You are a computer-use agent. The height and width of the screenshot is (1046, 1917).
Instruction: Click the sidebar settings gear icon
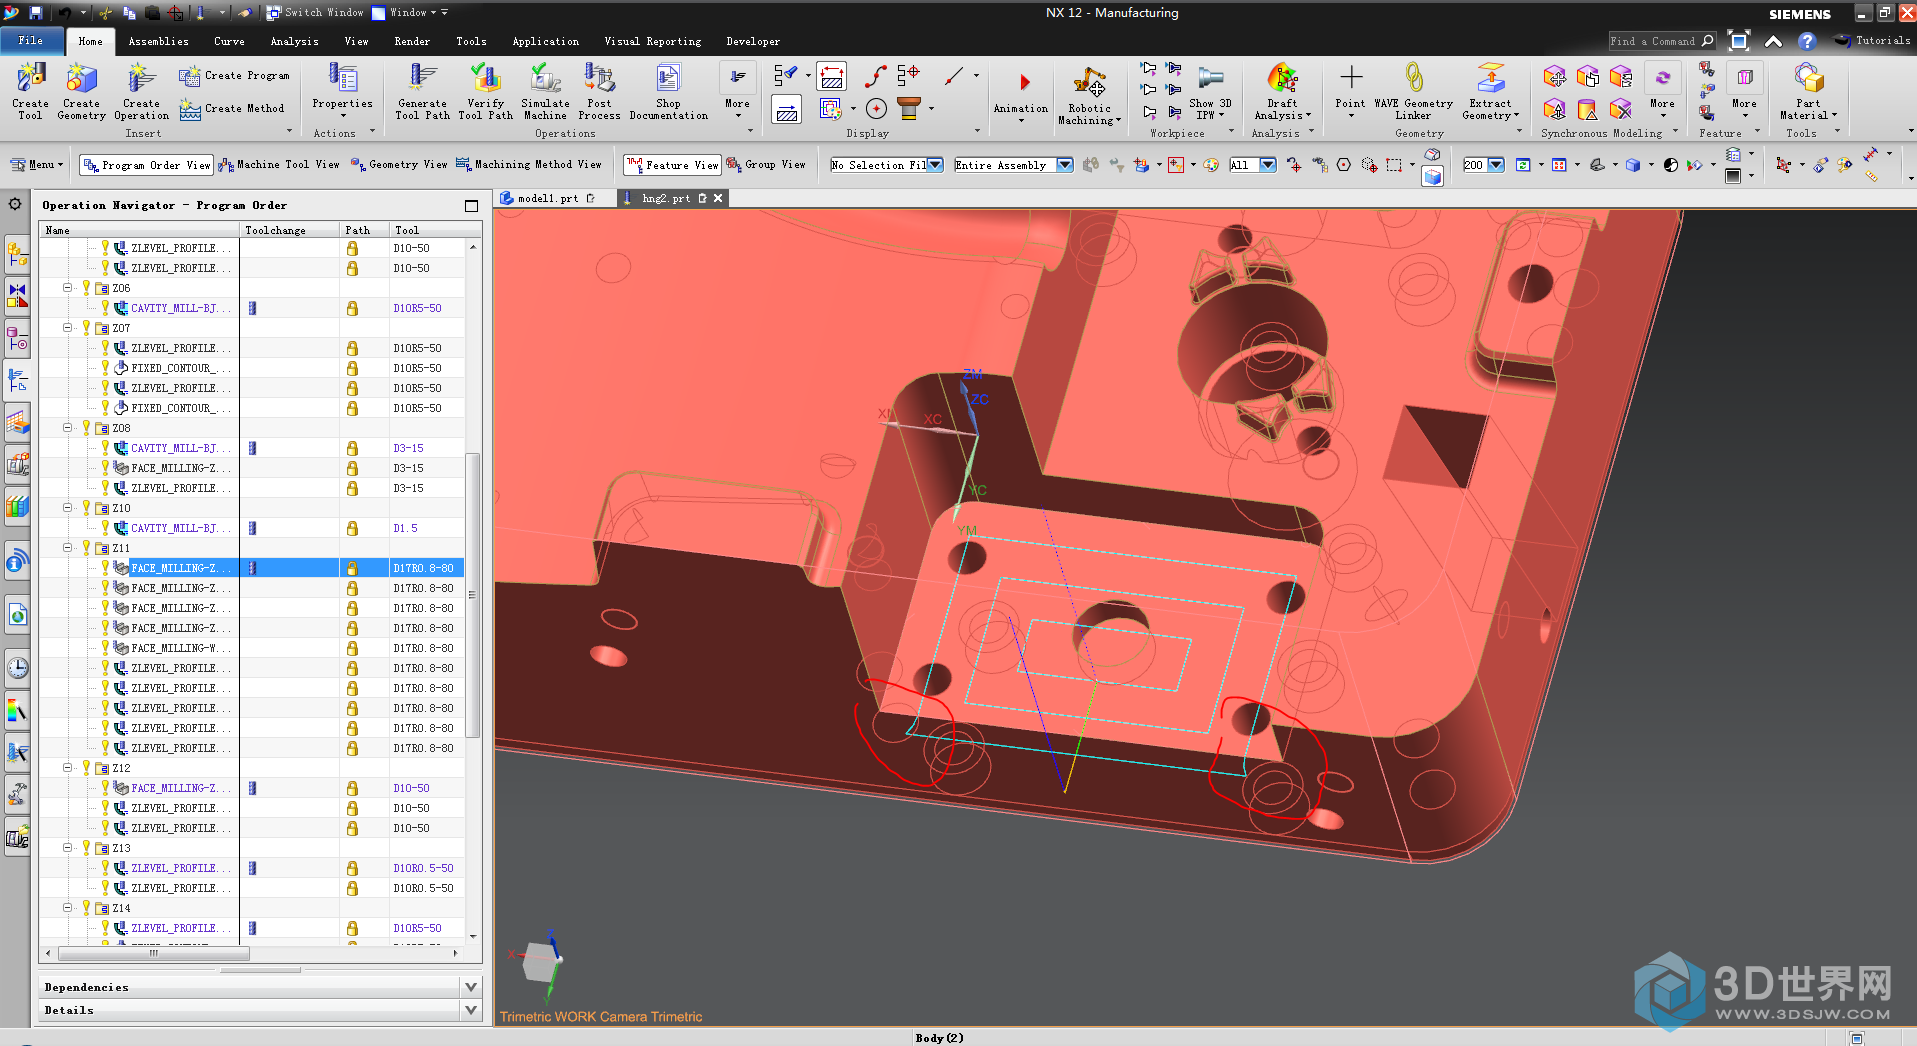point(15,204)
